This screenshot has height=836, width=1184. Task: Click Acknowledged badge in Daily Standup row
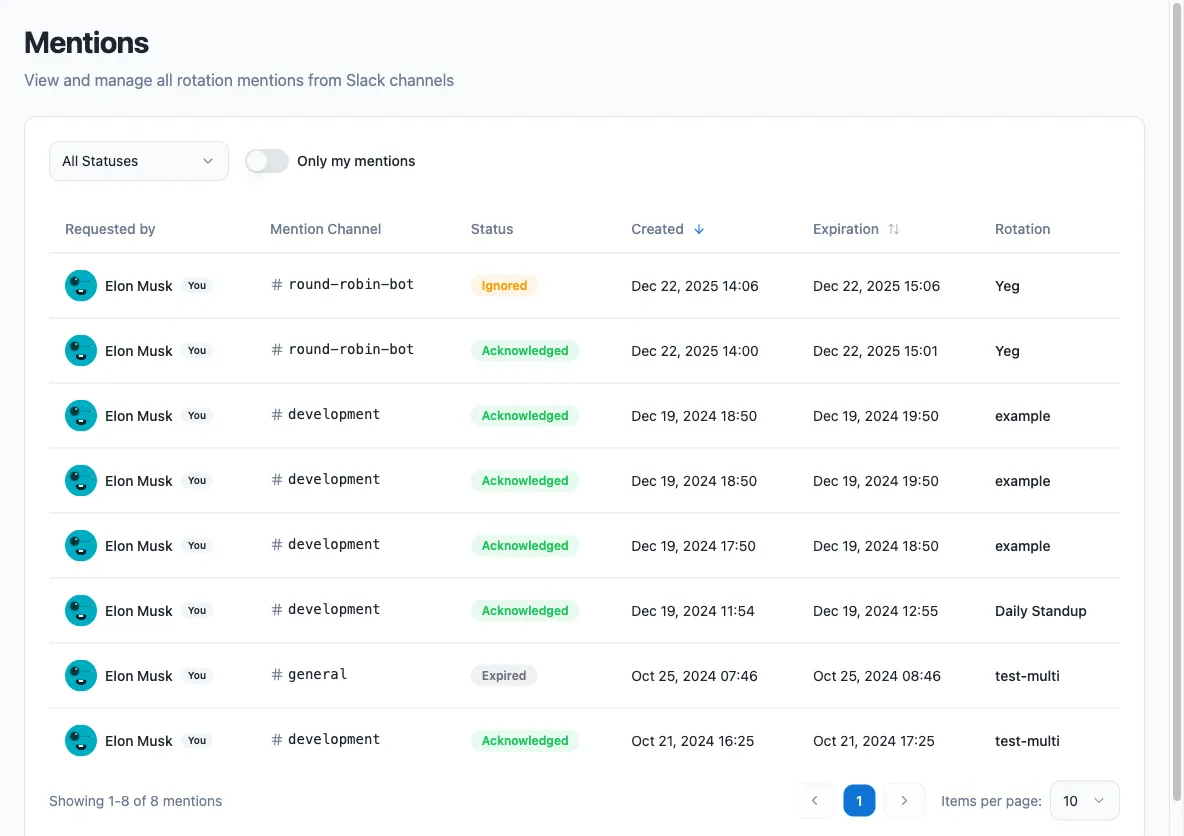525,610
